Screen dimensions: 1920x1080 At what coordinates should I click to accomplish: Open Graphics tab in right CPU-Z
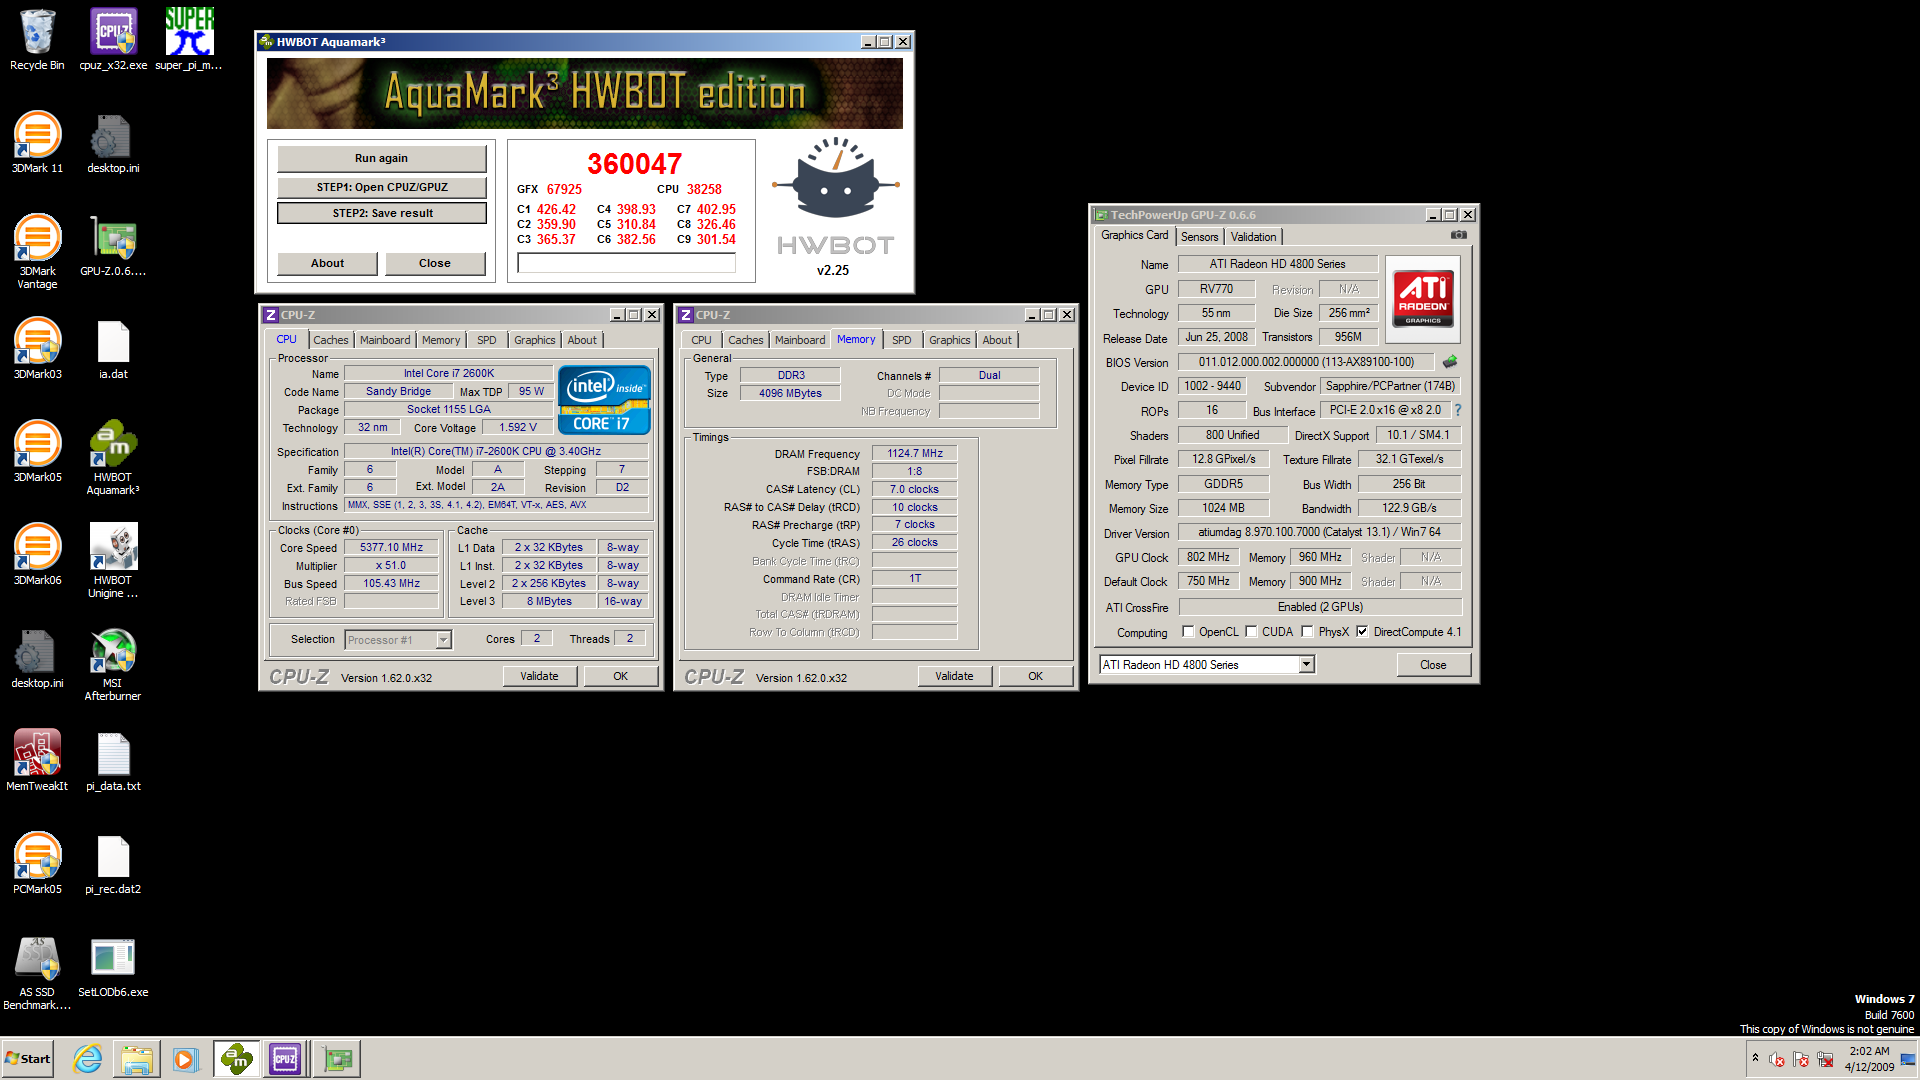pos(950,340)
